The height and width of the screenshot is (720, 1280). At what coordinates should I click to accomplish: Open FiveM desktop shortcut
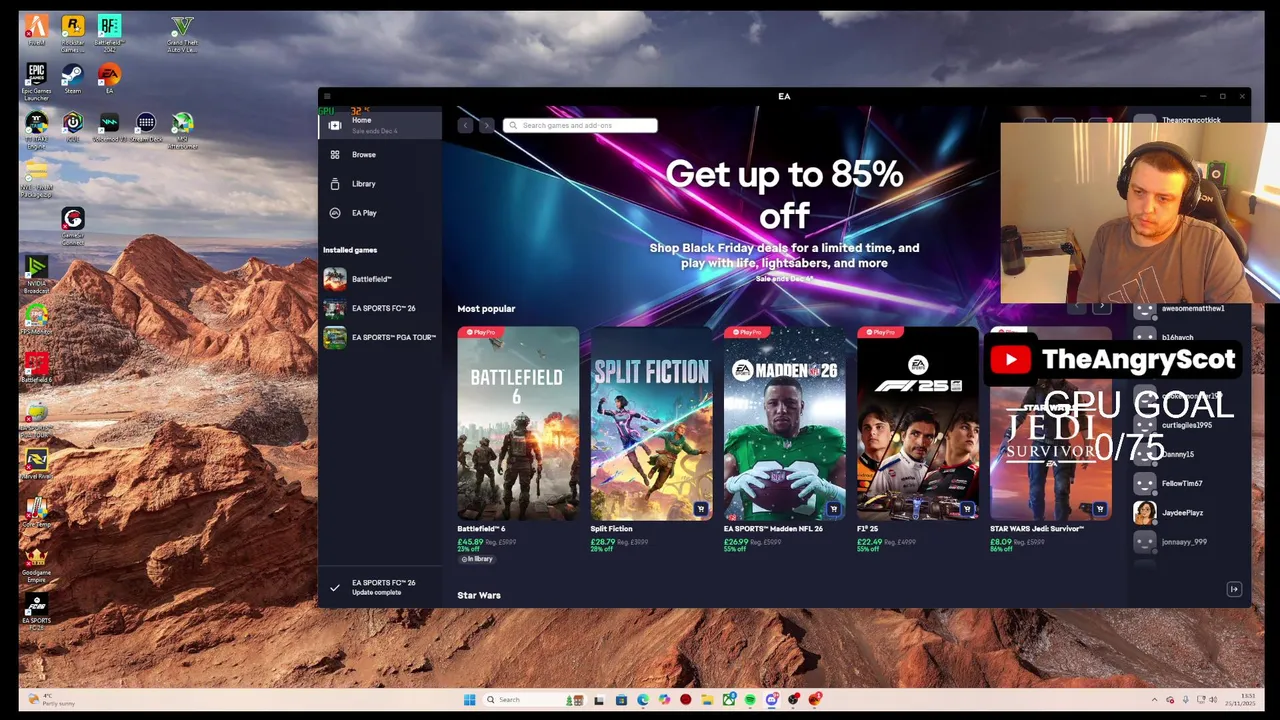36,30
